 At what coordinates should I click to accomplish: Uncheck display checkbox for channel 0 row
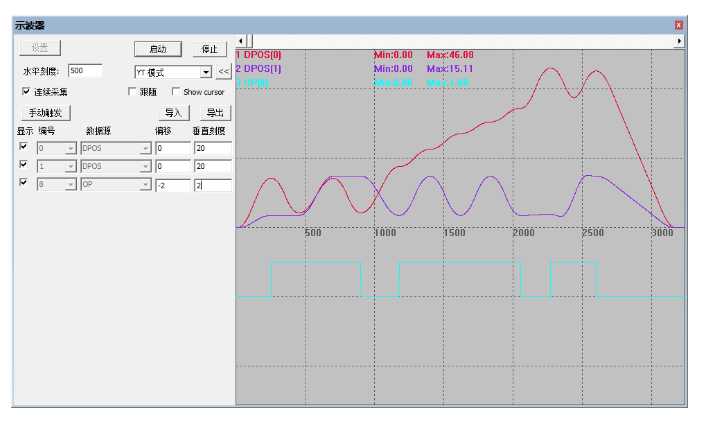23,146
